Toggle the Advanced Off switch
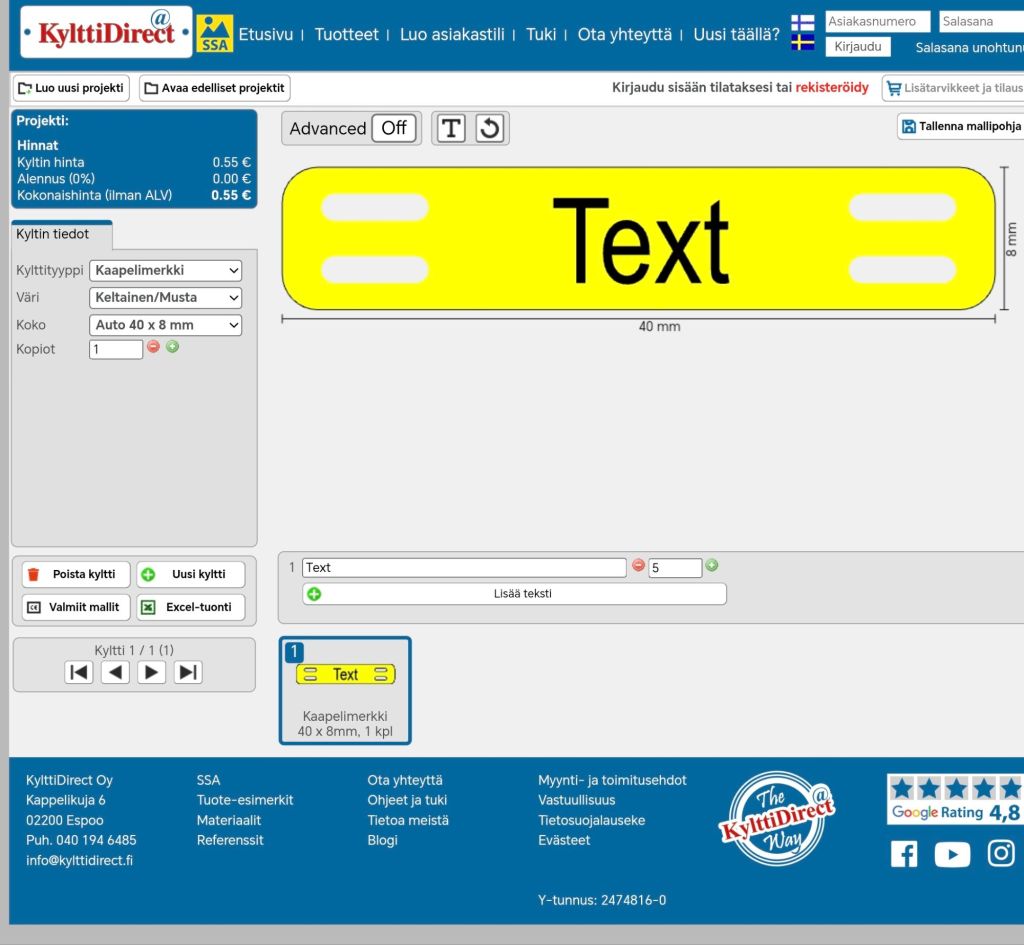This screenshot has width=1024, height=945. [x=394, y=128]
